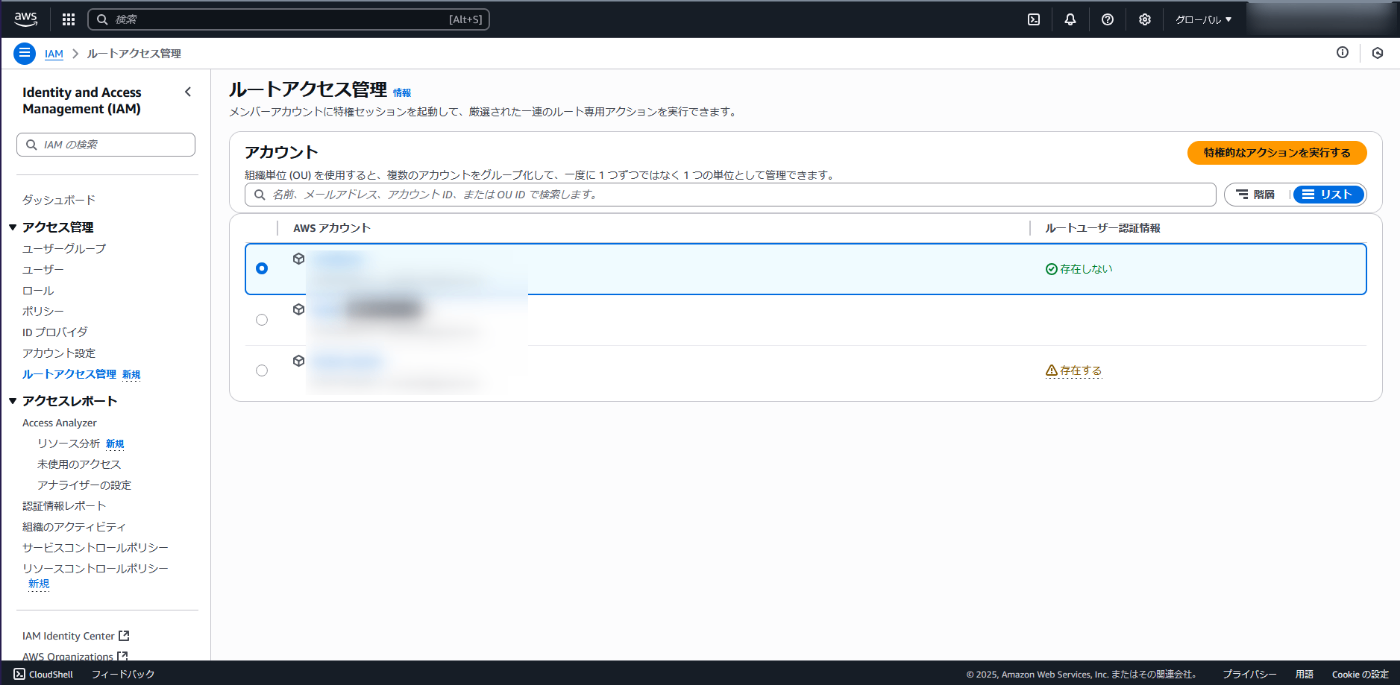This screenshot has width=1400, height=685.
Task: Select the third AWS account radio button
Action: (262, 370)
